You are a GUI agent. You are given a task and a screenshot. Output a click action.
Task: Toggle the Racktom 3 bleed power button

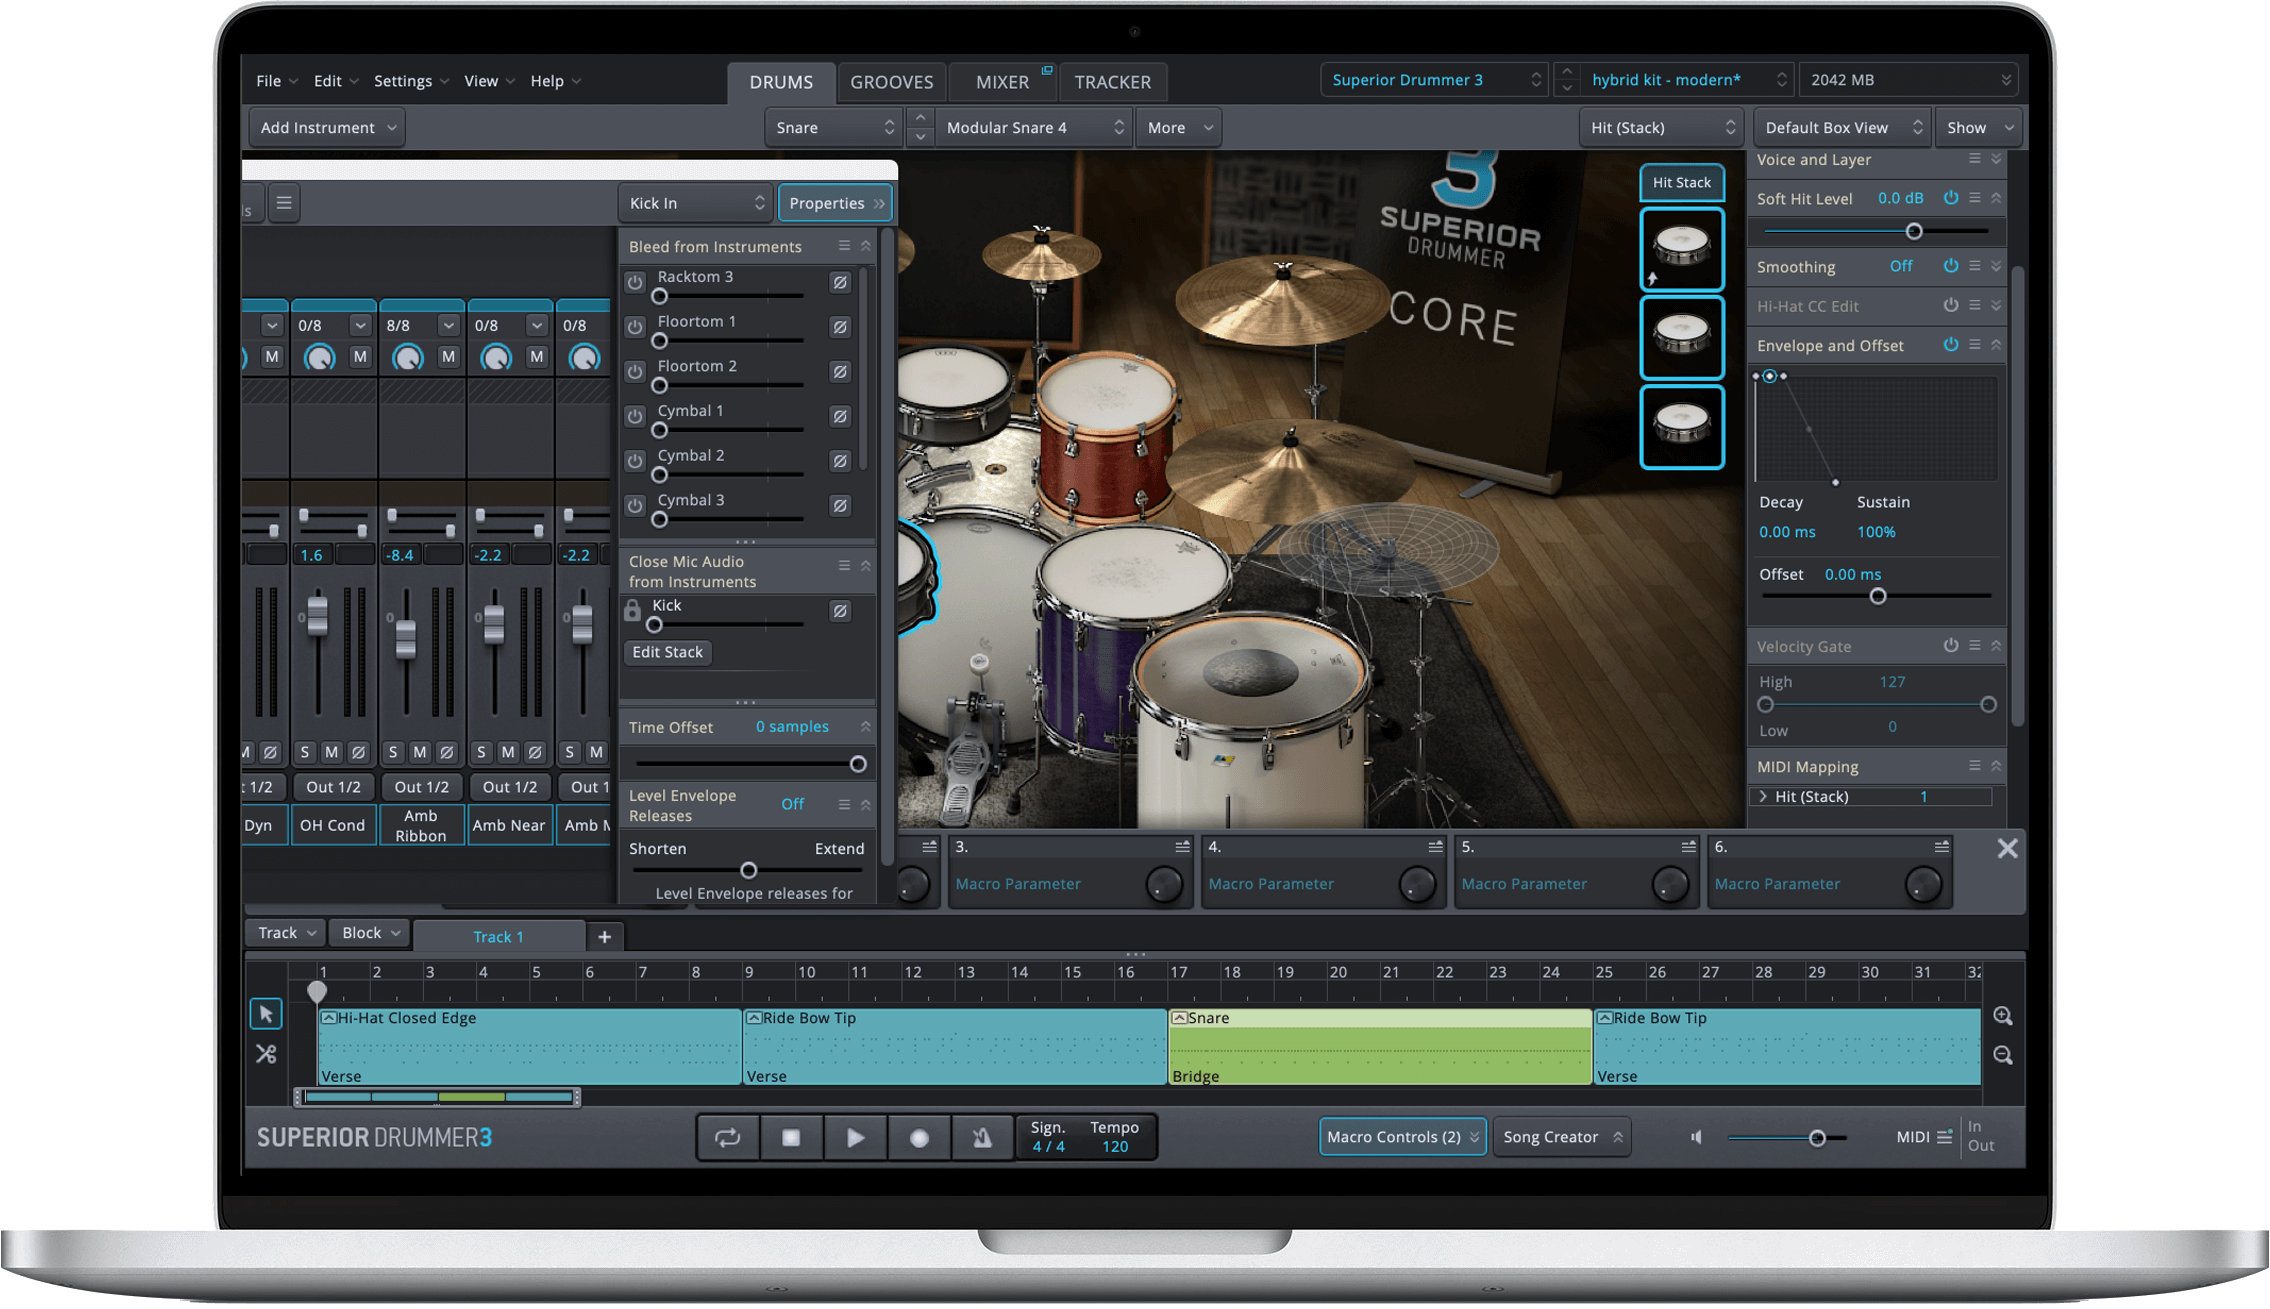point(635,283)
